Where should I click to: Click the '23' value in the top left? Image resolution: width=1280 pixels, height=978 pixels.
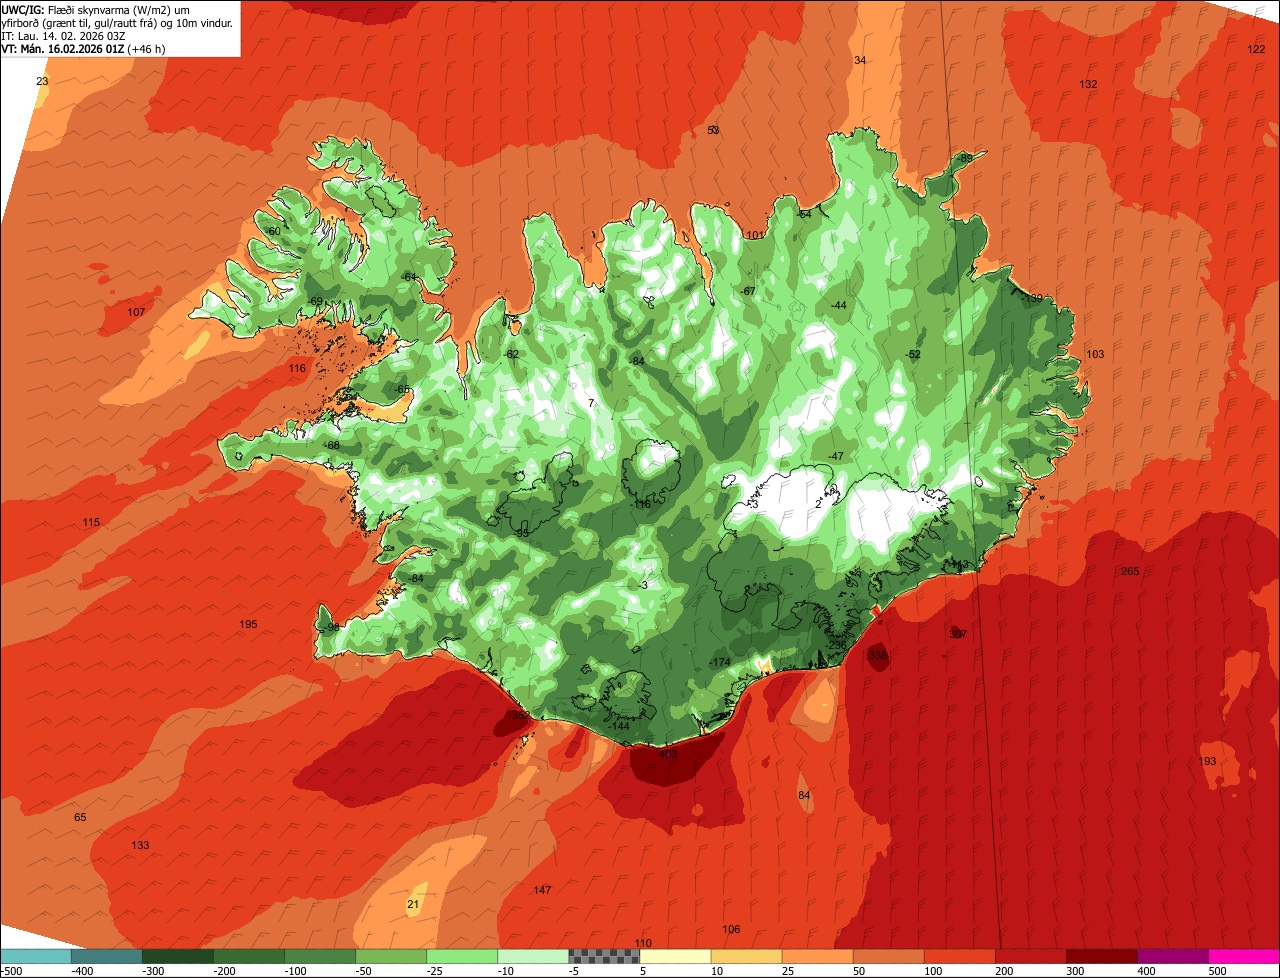click(x=42, y=81)
